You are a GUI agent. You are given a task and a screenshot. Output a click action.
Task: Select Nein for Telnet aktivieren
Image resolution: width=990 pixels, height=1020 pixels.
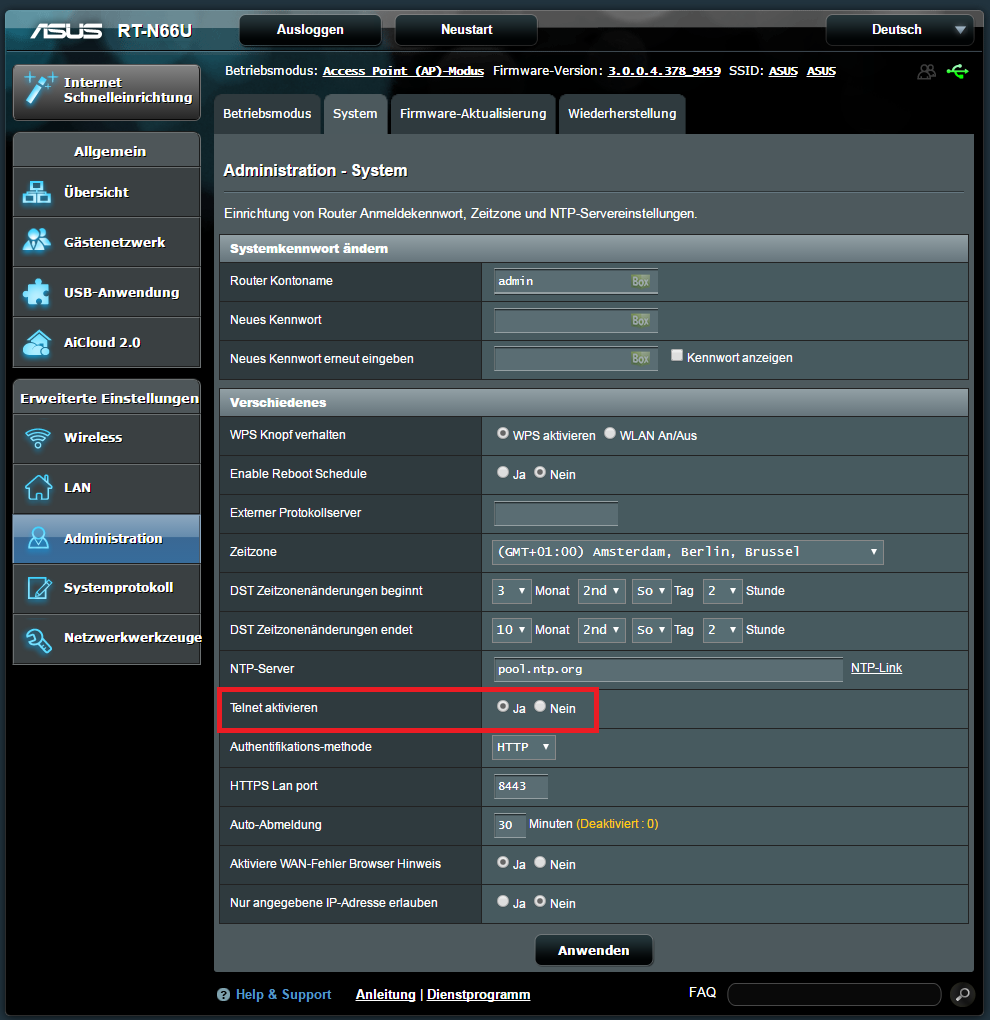click(540, 707)
